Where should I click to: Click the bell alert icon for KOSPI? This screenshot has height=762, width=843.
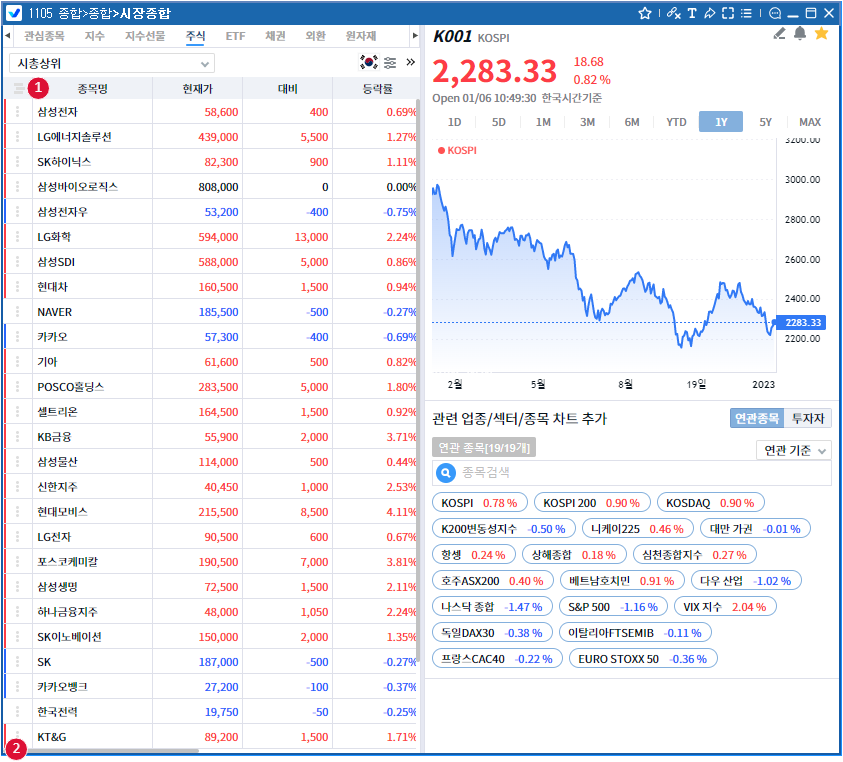click(x=800, y=34)
